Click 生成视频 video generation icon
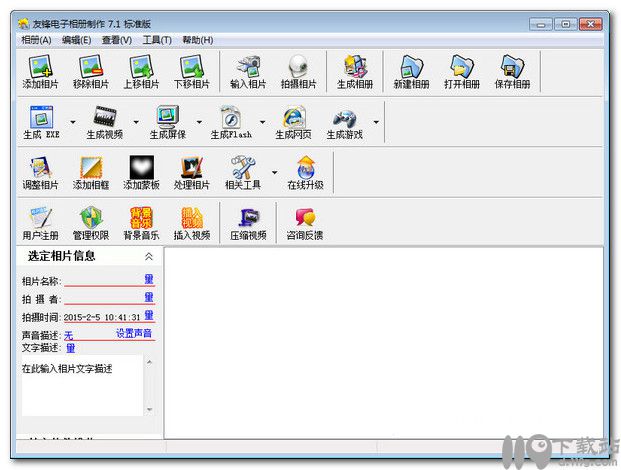Image resolution: width=621 pixels, height=470 pixels. 105,122
